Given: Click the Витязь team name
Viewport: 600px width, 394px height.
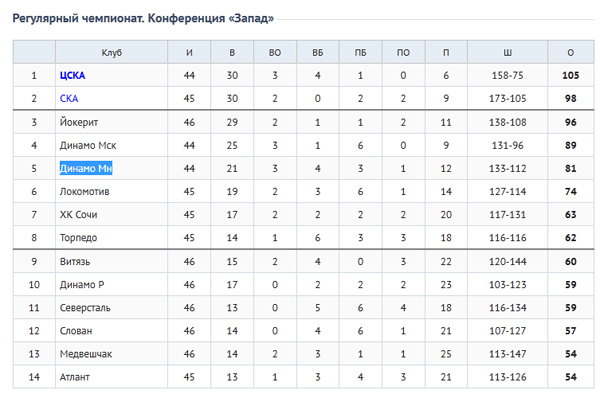Looking at the screenshot, I should click(75, 262).
